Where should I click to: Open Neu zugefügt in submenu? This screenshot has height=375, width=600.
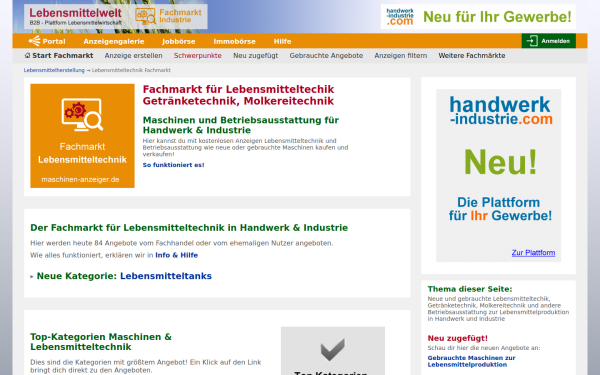click(256, 55)
